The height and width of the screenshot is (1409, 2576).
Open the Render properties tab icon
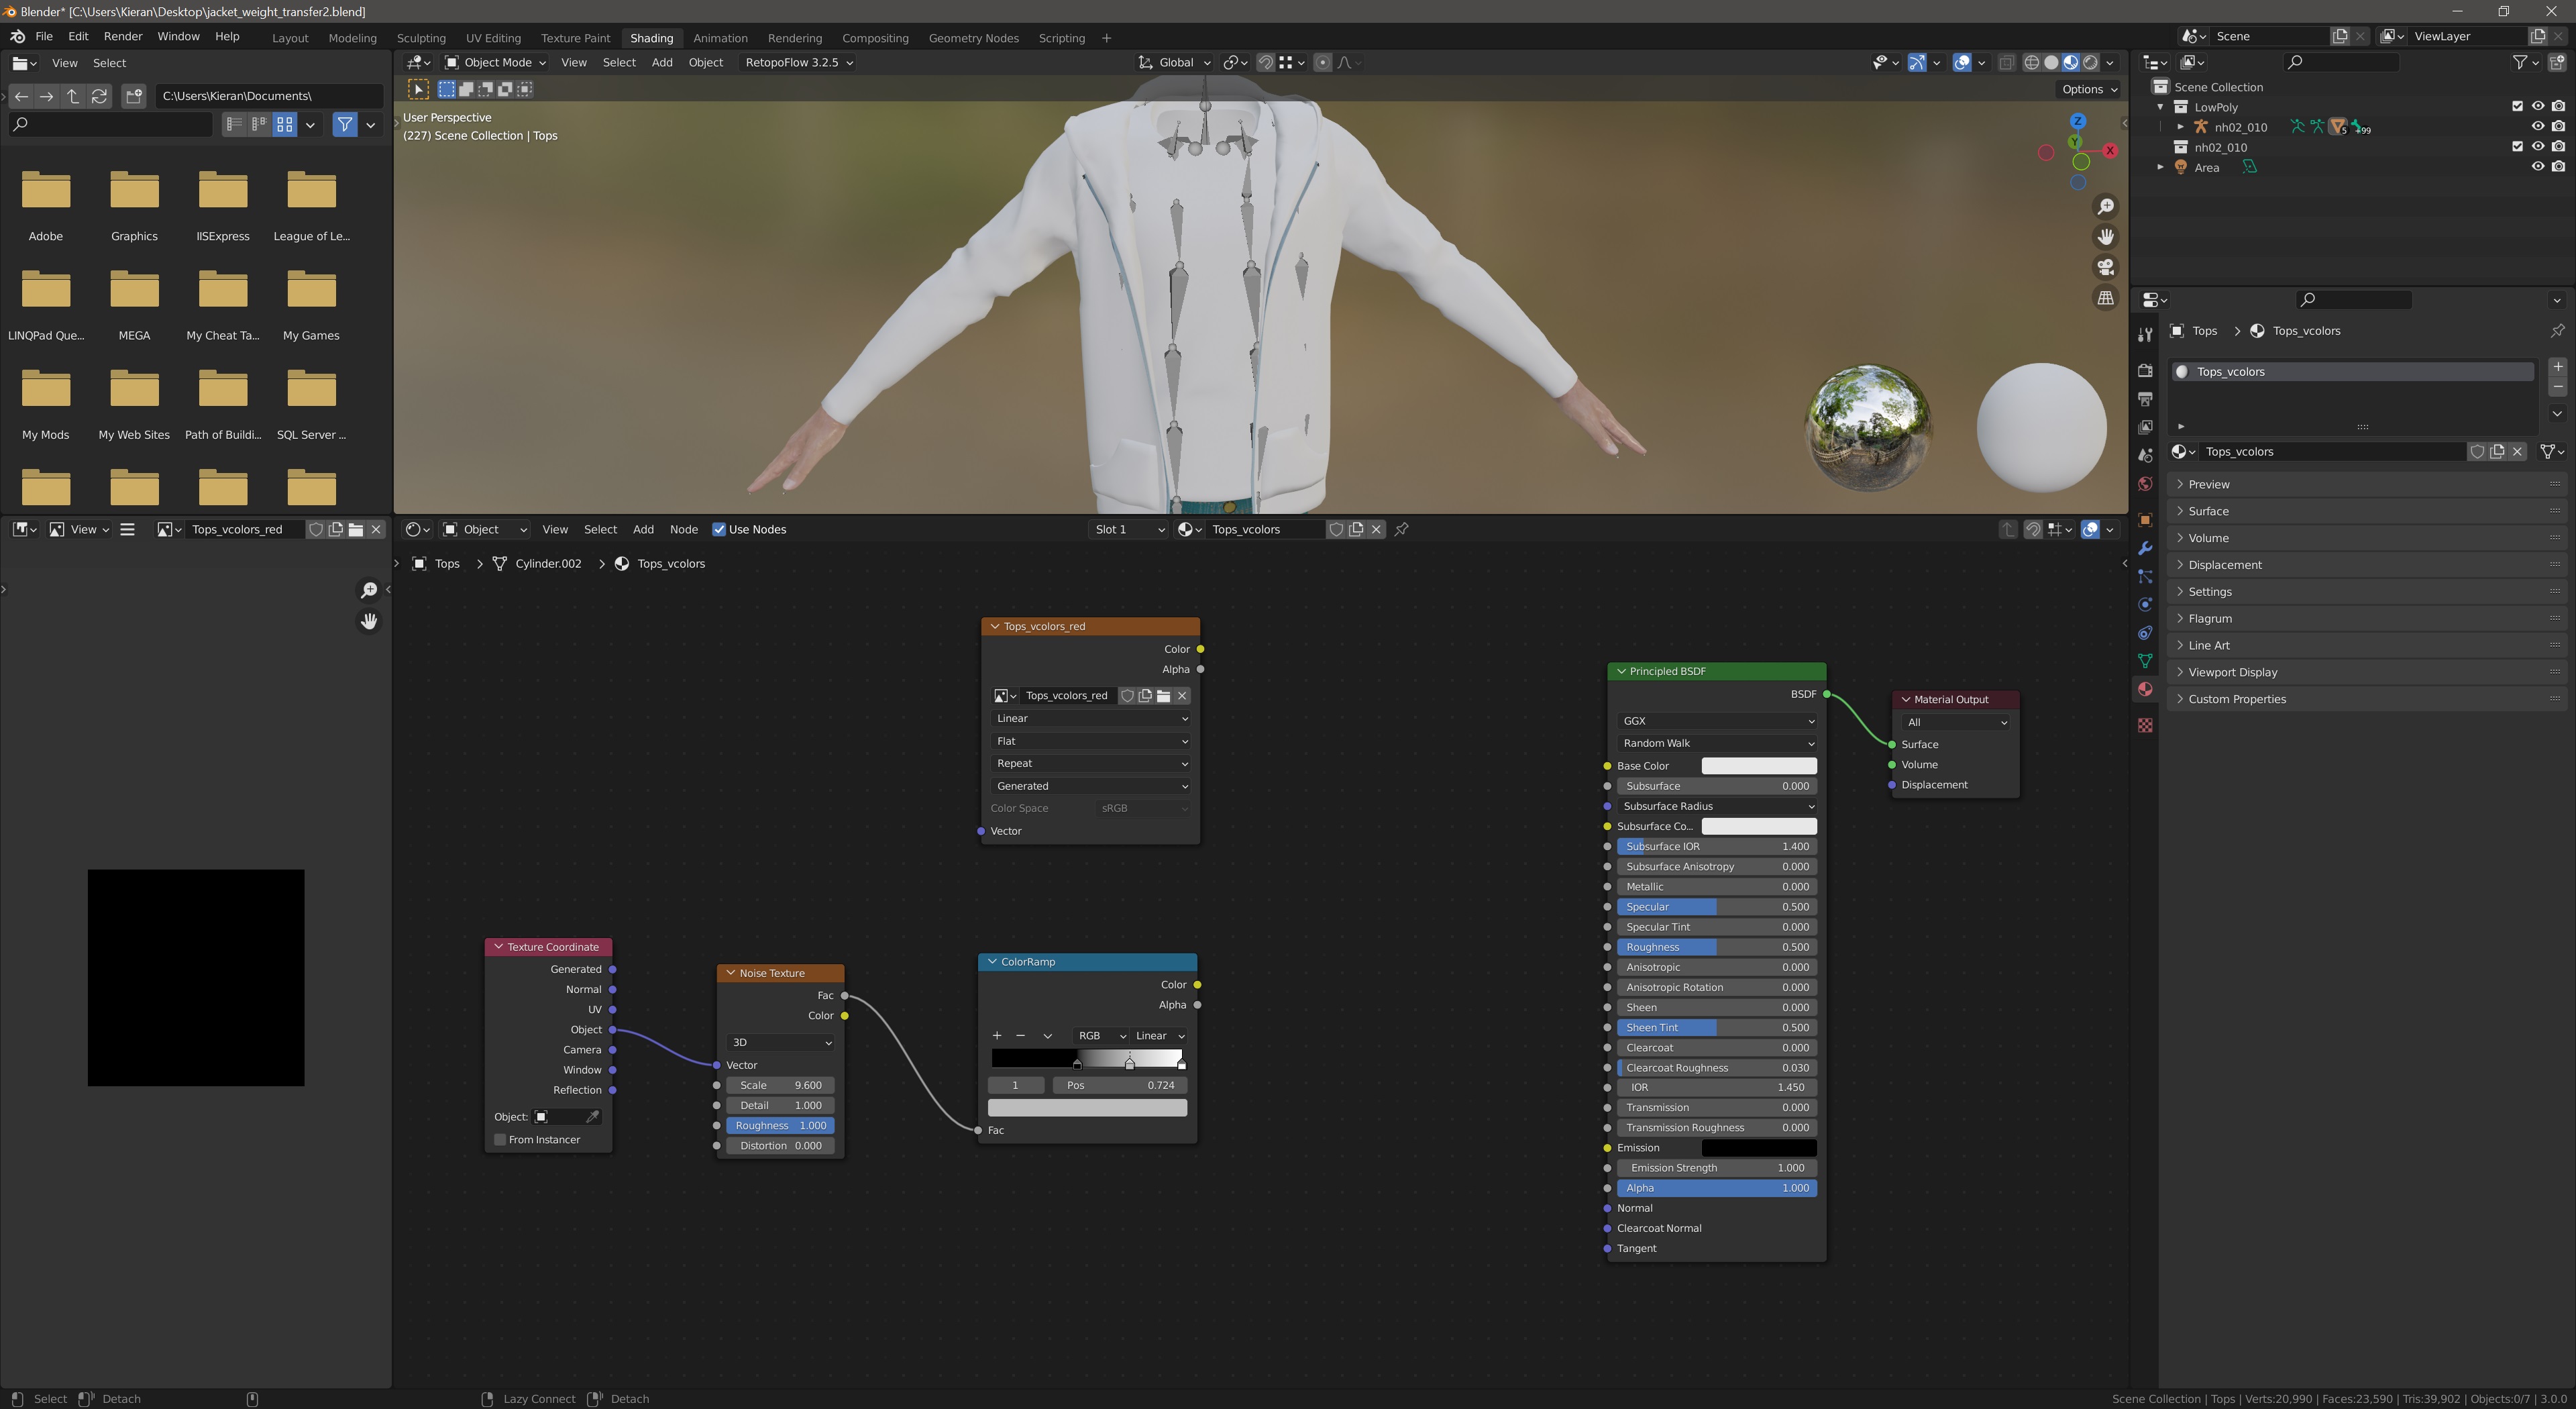tap(2145, 370)
